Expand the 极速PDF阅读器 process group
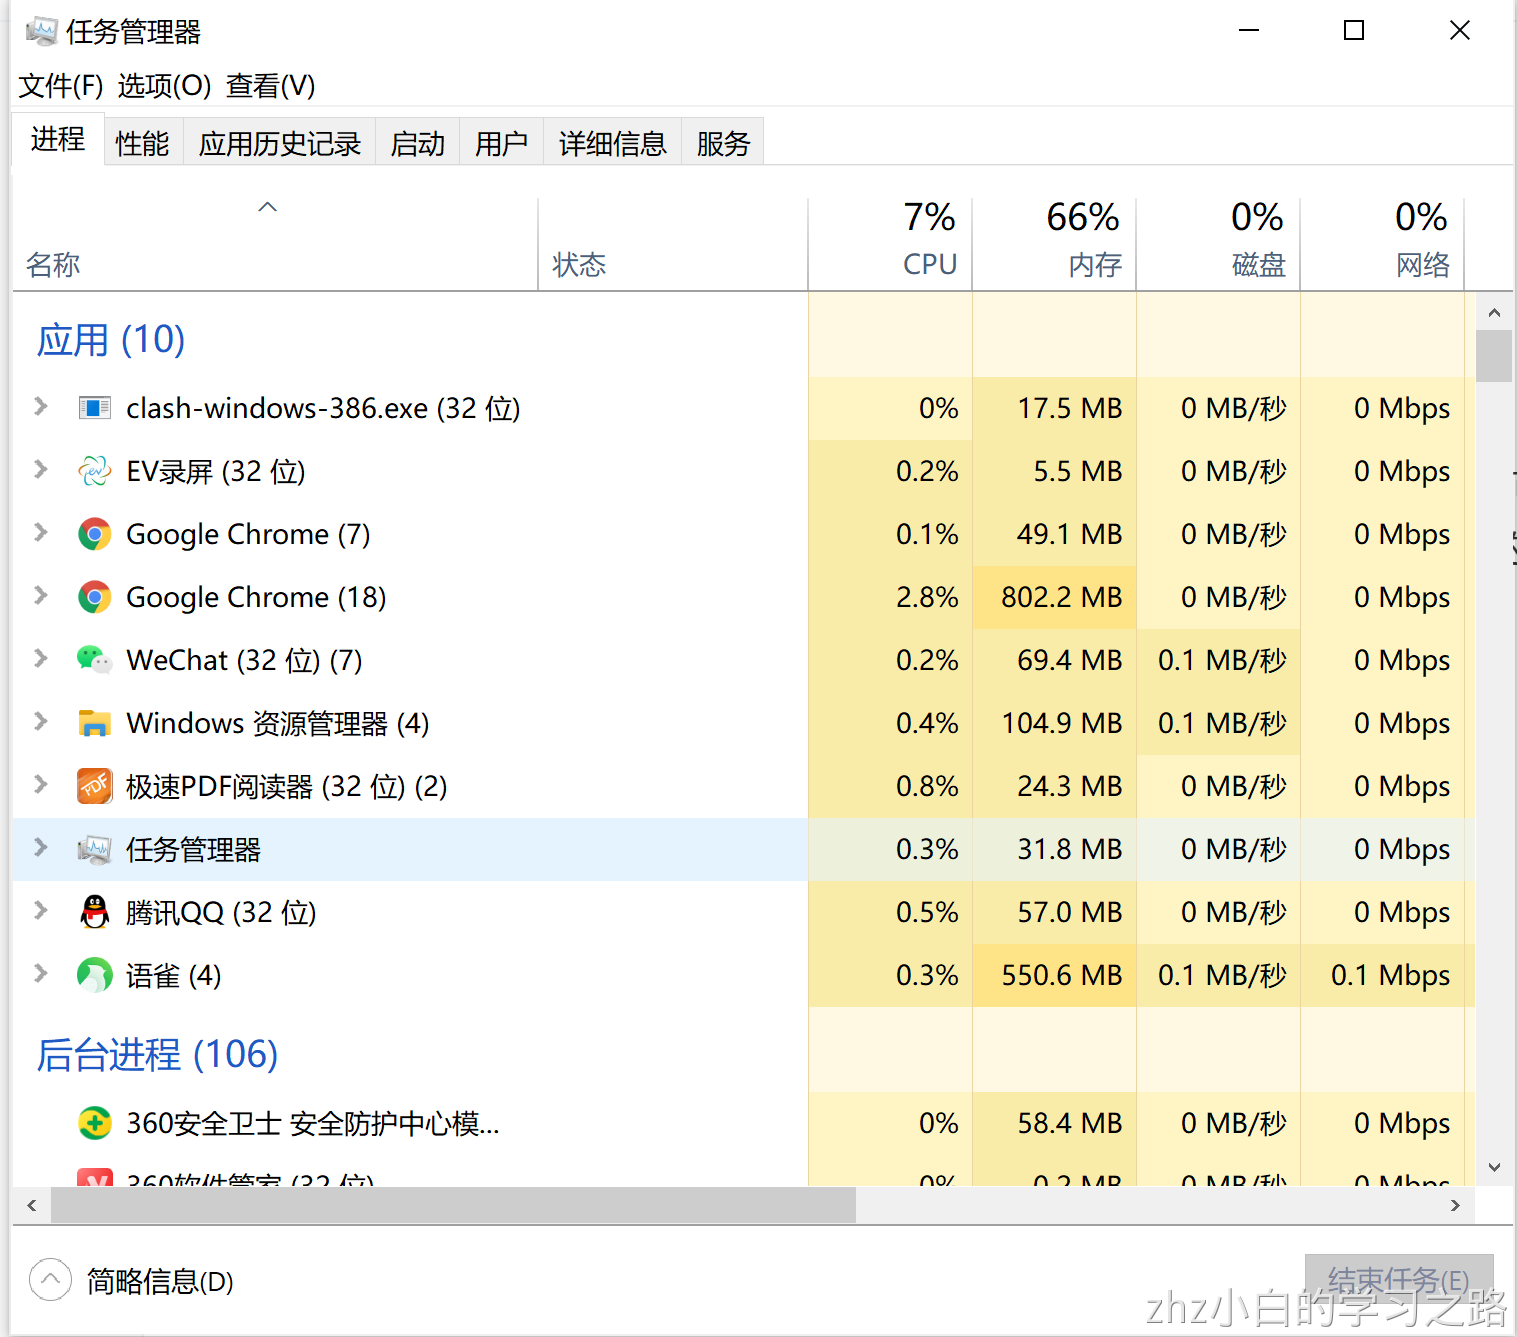The height and width of the screenshot is (1337, 1517). pyautogui.click(x=41, y=784)
